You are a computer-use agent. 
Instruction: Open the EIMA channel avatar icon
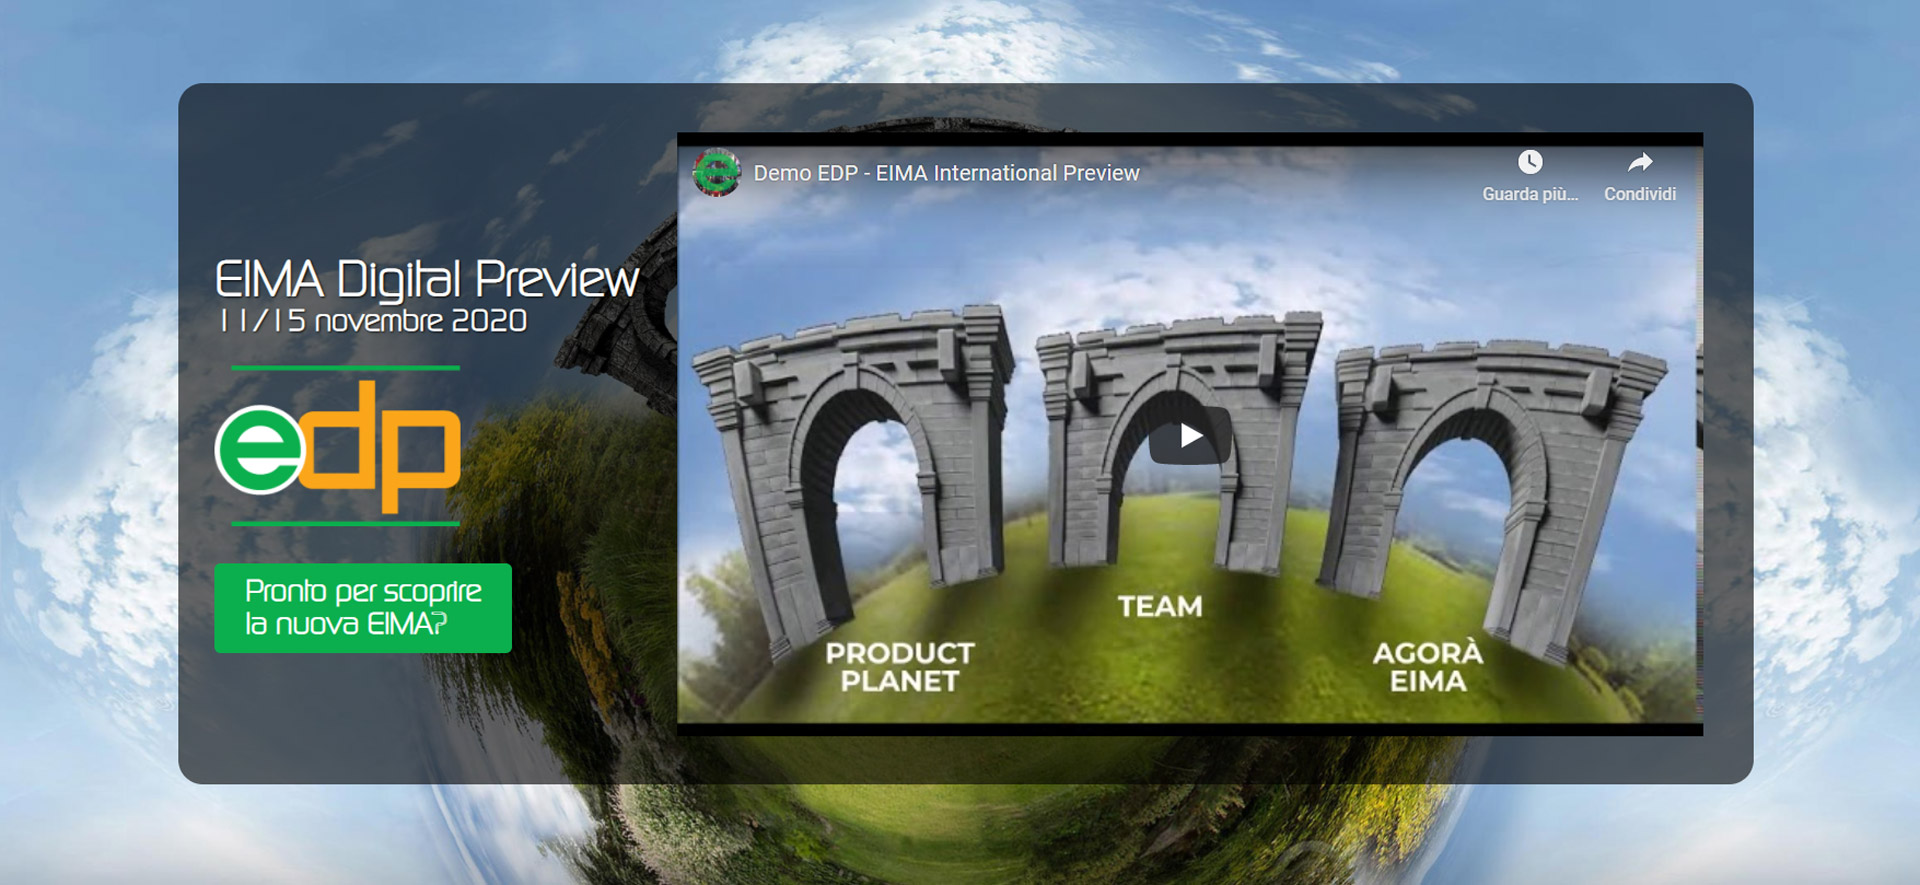(x=717, y=173)
